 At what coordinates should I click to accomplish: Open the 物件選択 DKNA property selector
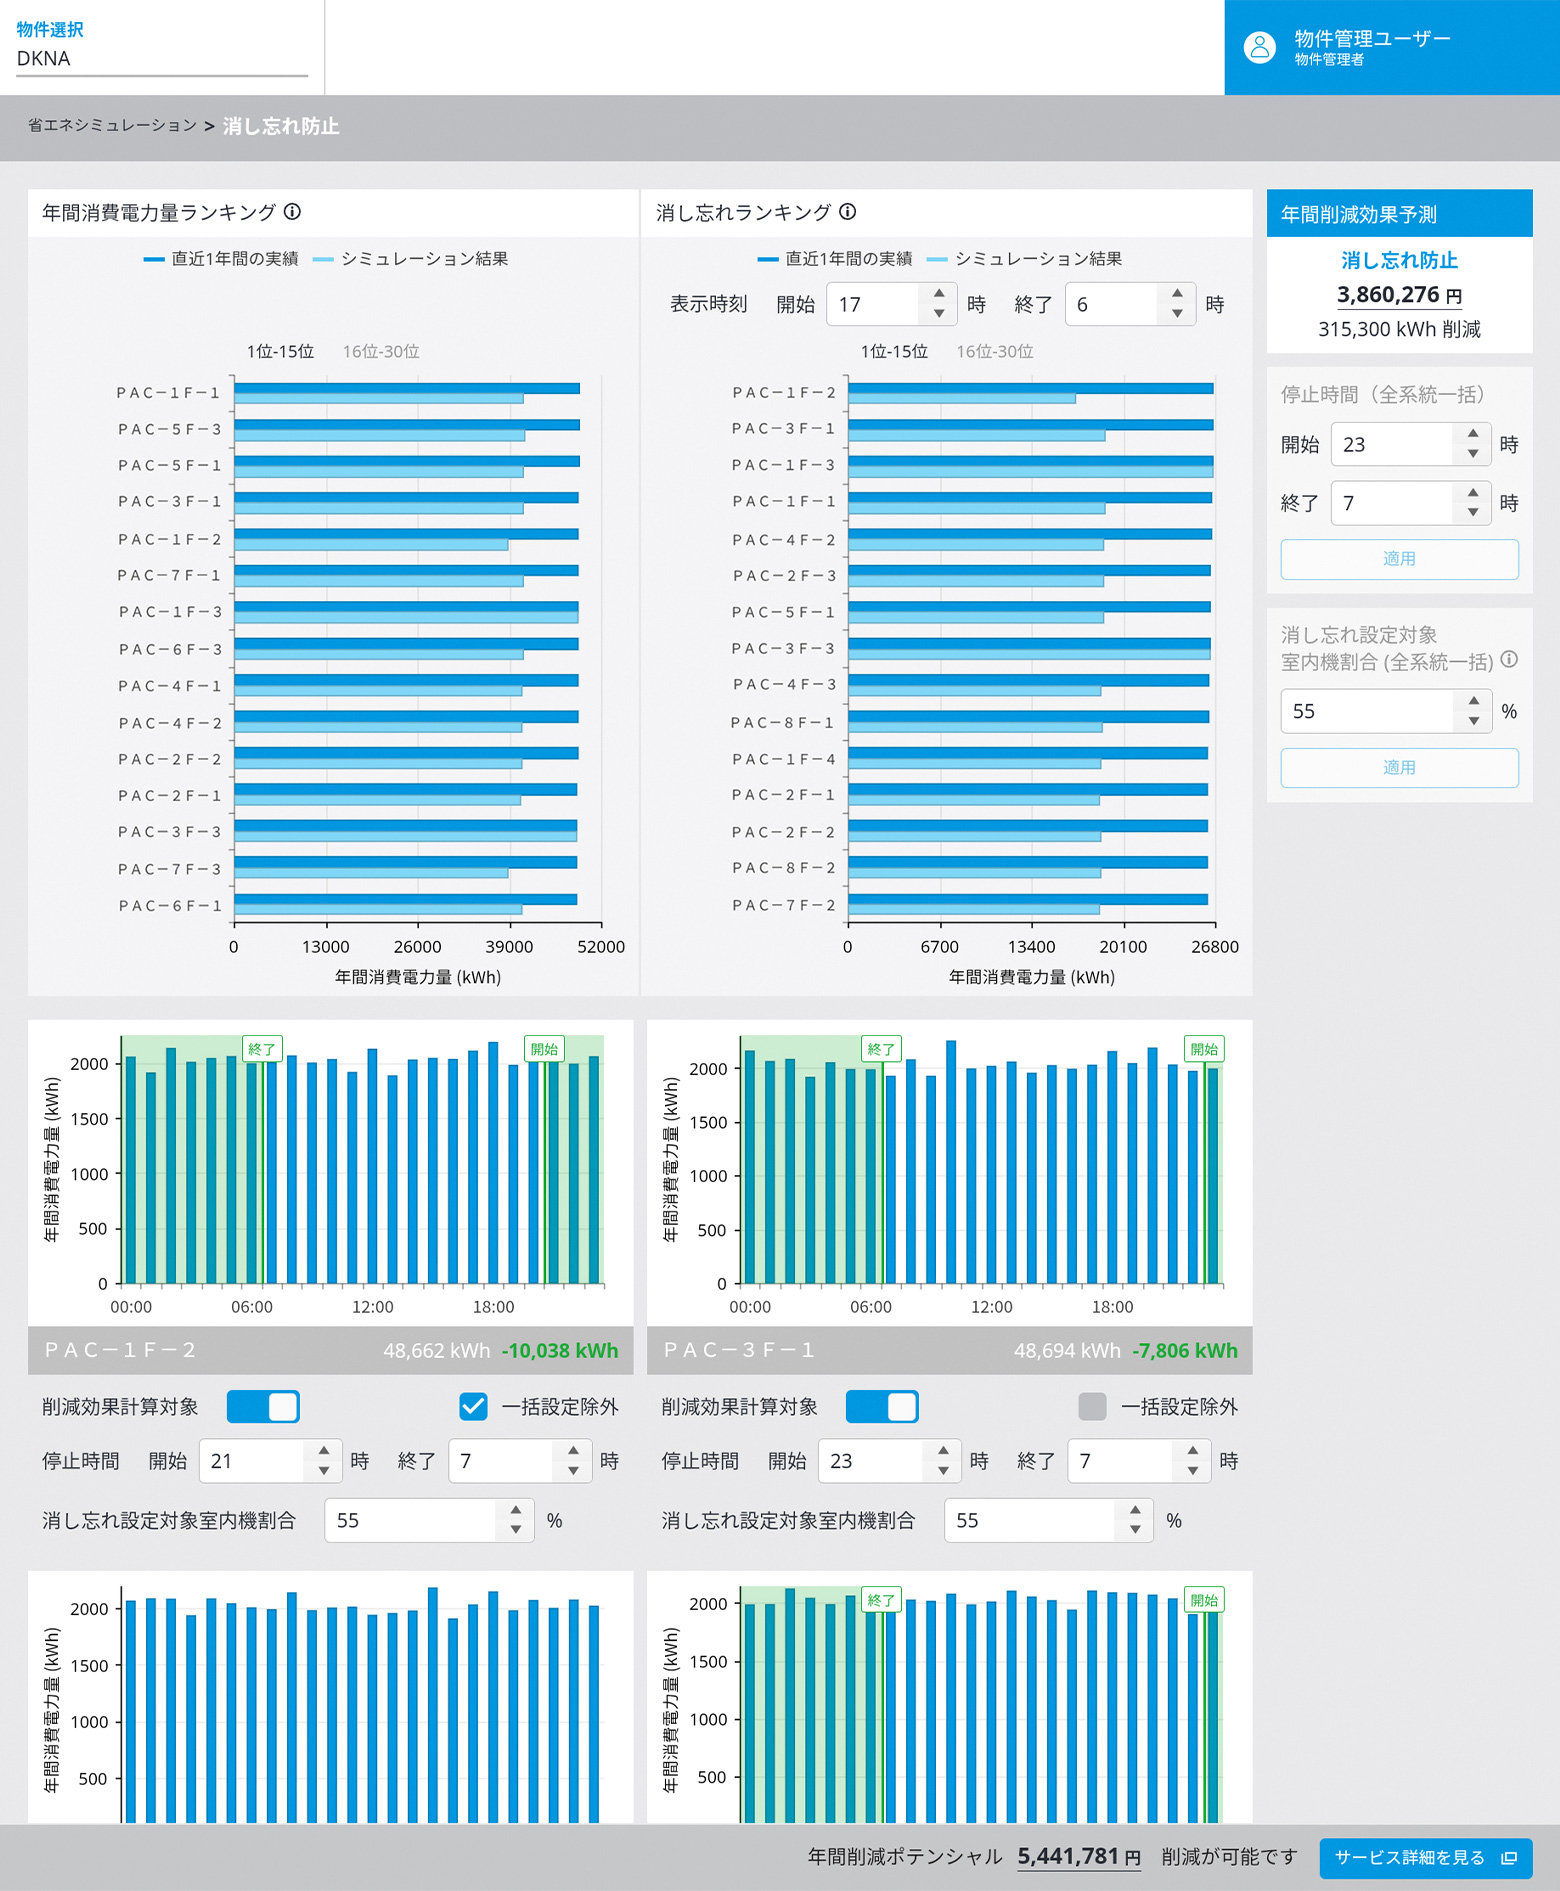pyautogui.click(x=162, y=58)
